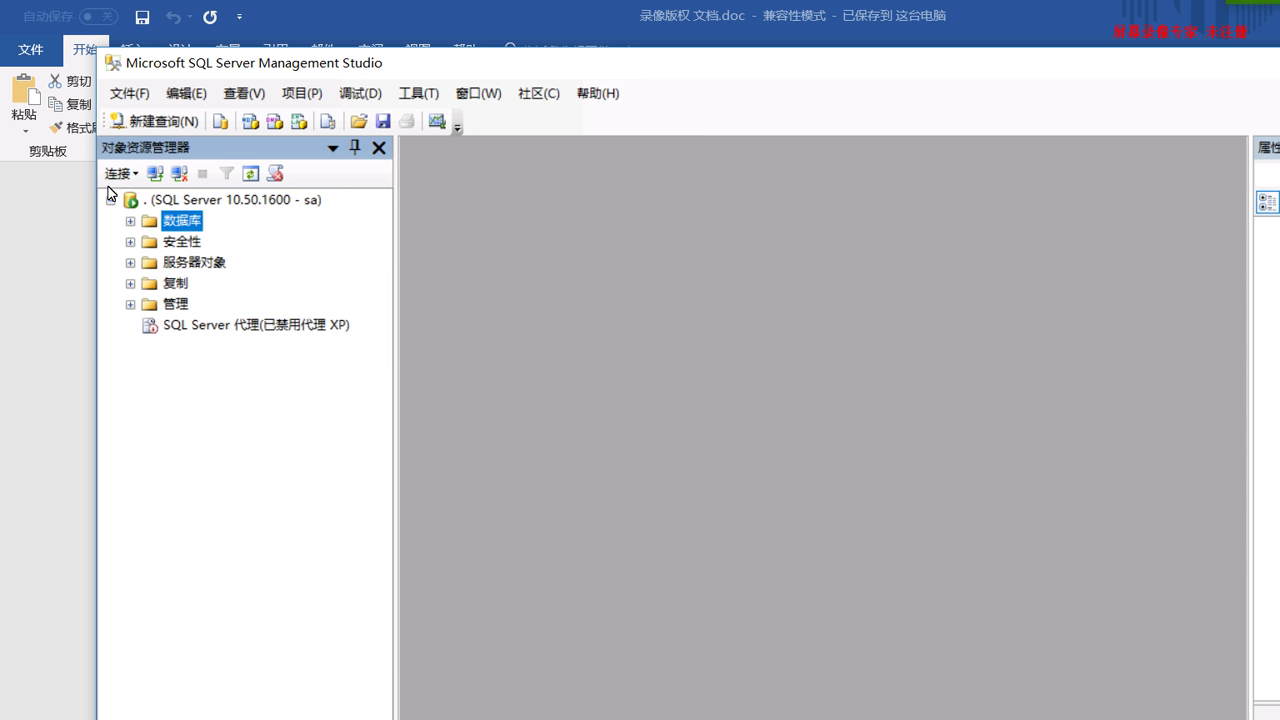Select the 安全性 tree item
Viewport: 1280px width, 720px height.
(182, 242)
